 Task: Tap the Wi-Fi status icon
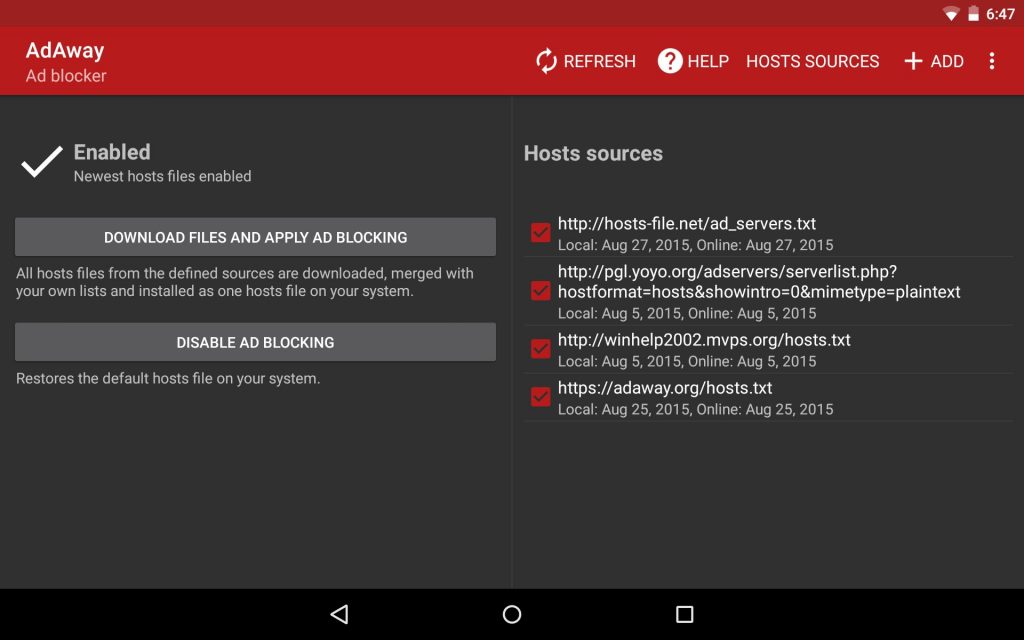click(x=950, y=14)
